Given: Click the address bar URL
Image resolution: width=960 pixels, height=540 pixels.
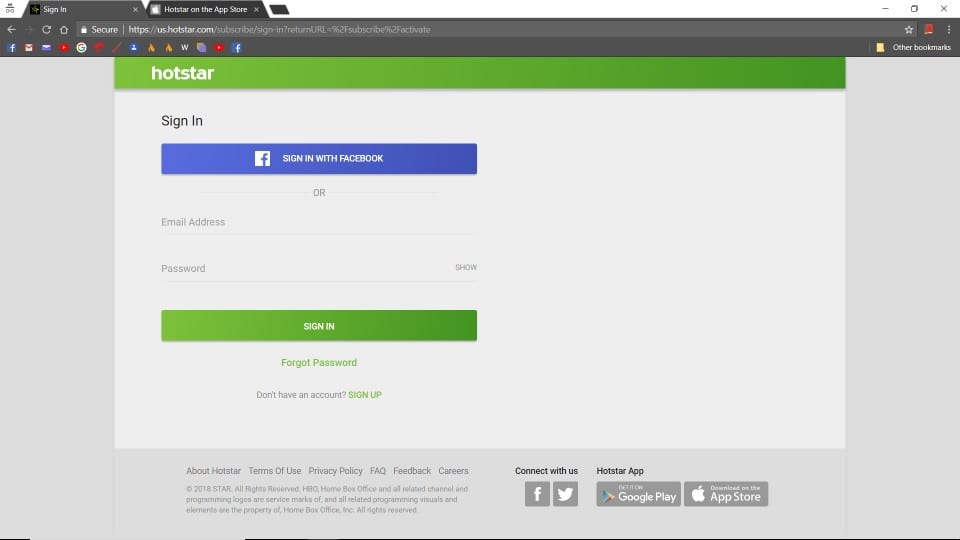Looking at the screenshot, I should [x=279, y=29].
